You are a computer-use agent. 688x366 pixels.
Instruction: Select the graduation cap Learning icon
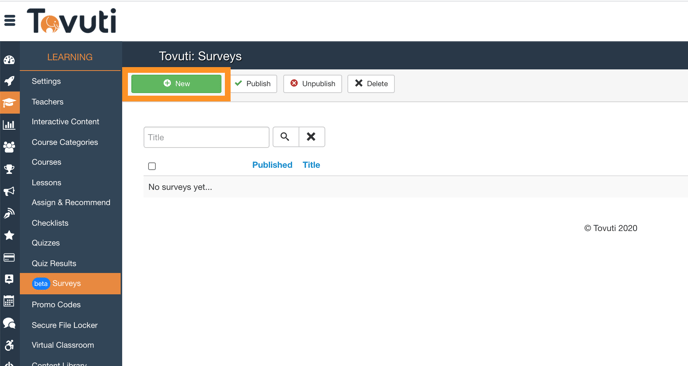point(9,103)
